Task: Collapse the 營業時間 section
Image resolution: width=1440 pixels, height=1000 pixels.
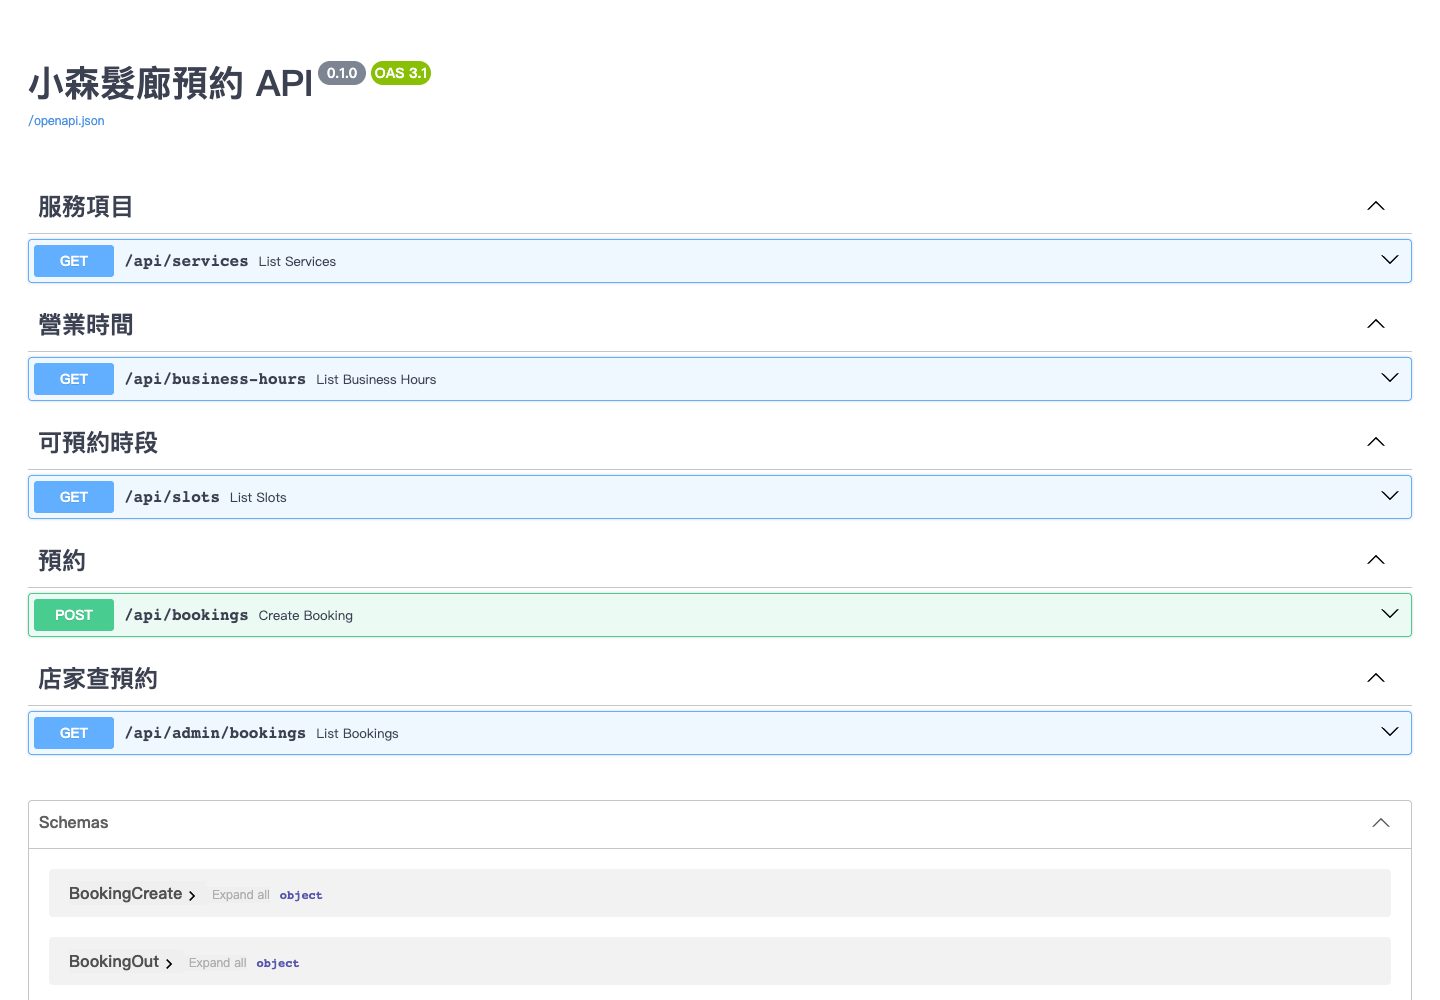Action: [x=1376, y=324]
